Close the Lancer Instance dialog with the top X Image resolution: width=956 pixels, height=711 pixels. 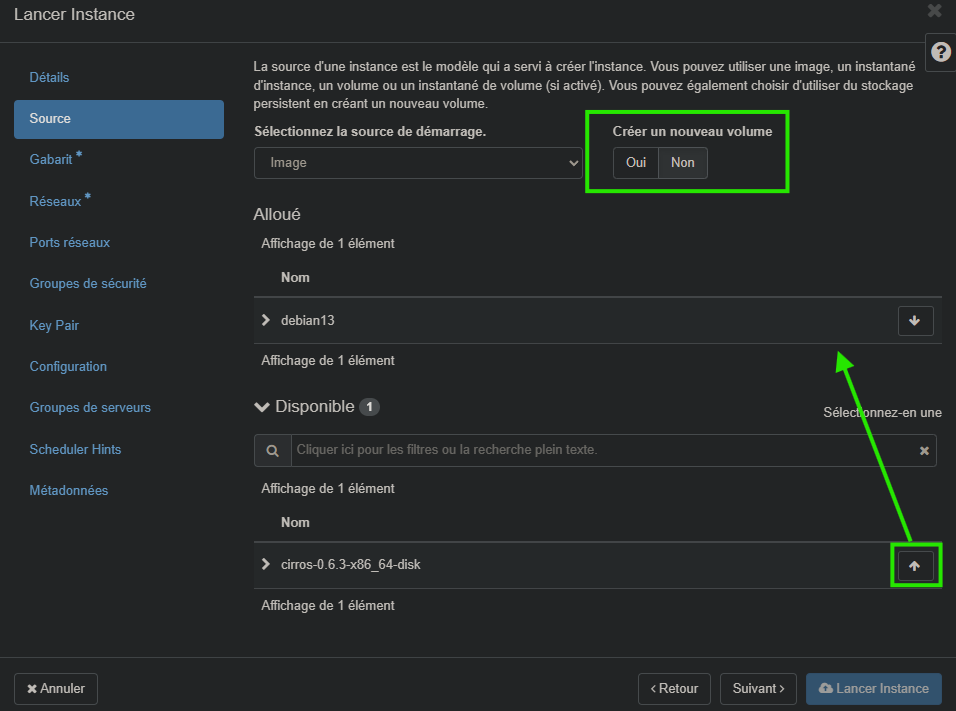(x=934, y=11)
